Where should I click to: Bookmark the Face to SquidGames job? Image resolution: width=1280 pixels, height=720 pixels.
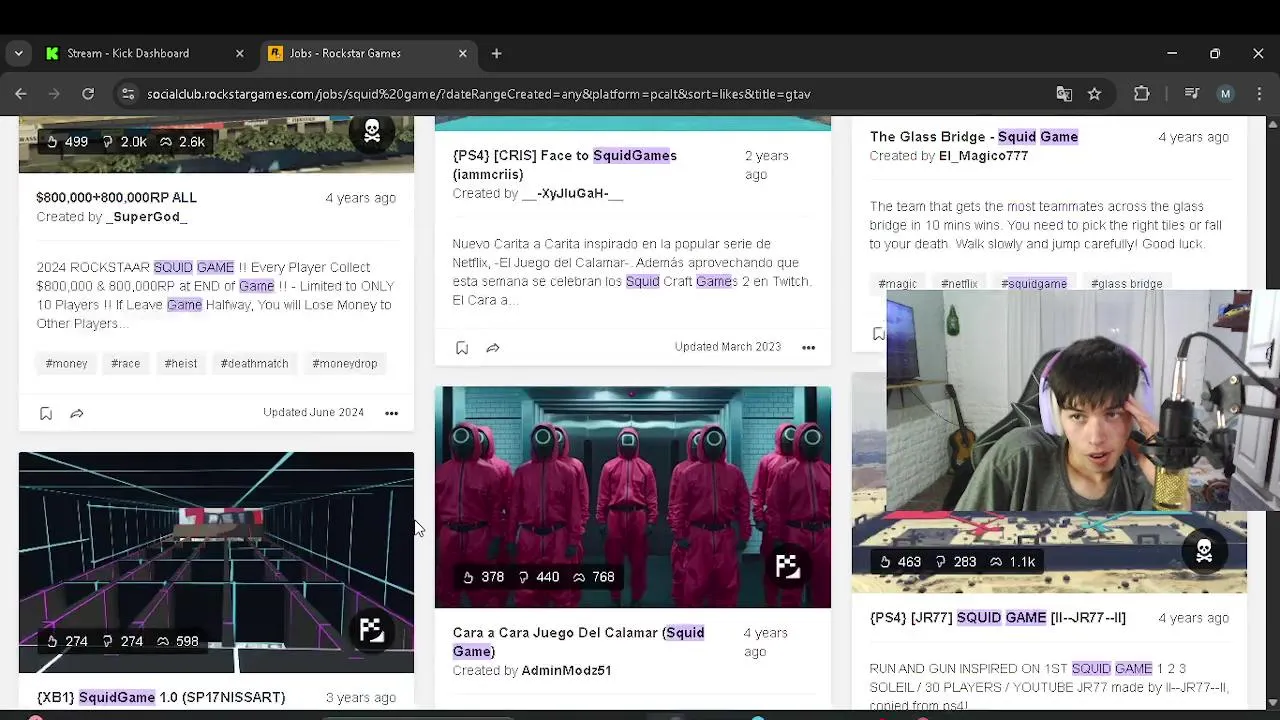[462, 348]
